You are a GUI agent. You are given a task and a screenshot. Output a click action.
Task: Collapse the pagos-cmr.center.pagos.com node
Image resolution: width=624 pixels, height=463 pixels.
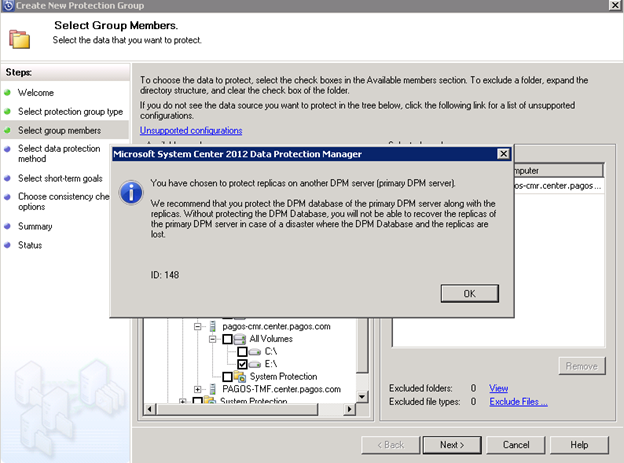pyautogui.click(x=197, y=326)
